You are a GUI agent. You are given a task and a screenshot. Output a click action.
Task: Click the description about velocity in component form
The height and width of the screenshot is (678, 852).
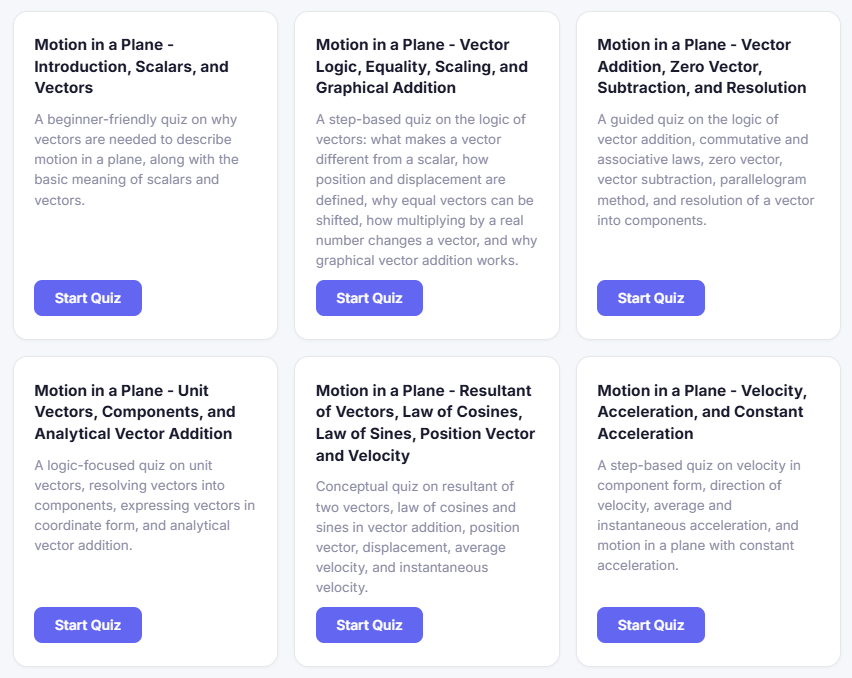pyautogui.click(x=698, y=515)
